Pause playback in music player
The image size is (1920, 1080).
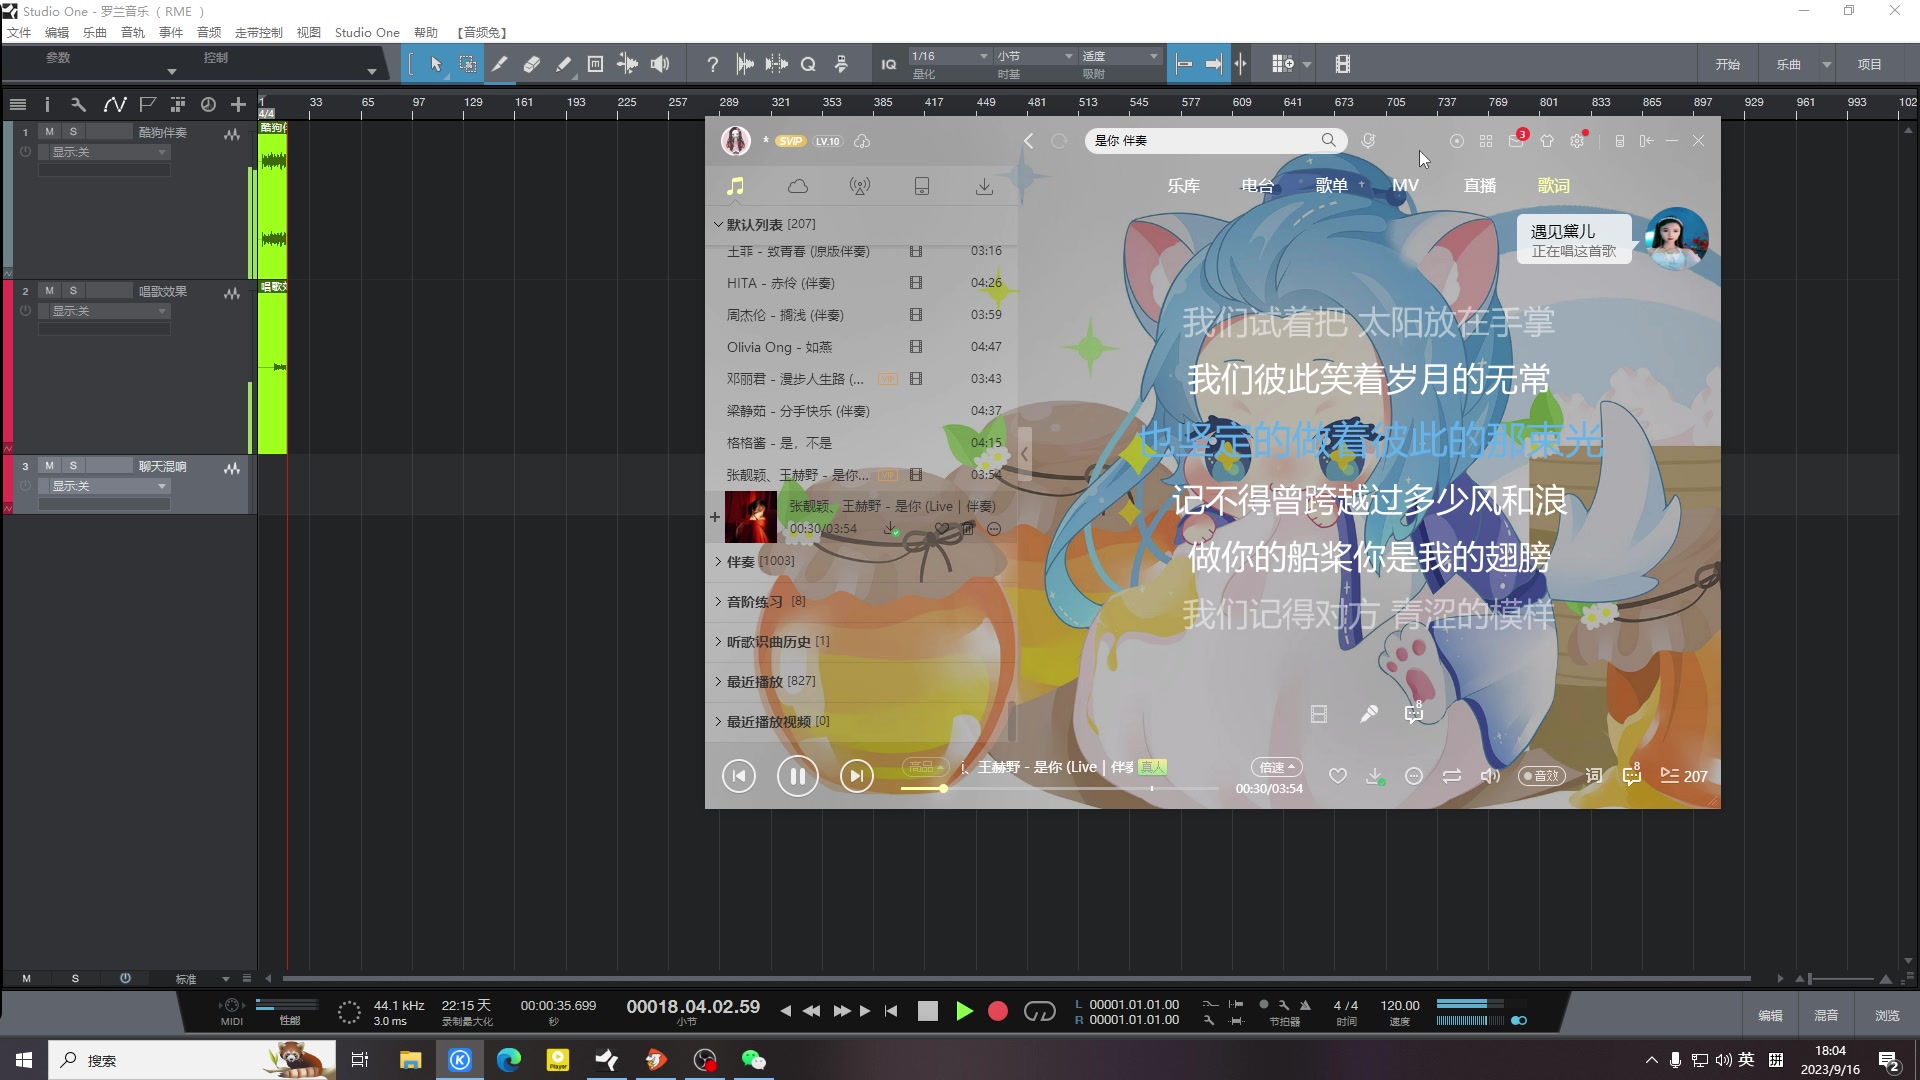(x=798, y=776)
